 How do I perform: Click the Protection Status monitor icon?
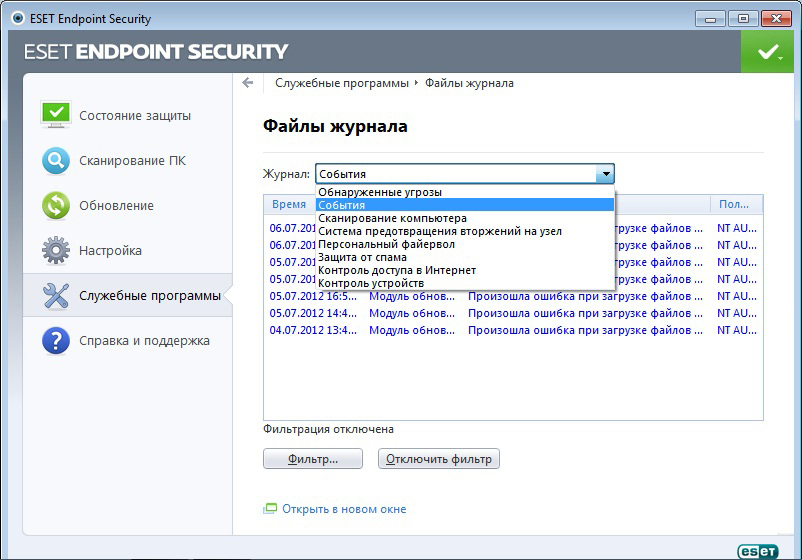coord(55,114)
